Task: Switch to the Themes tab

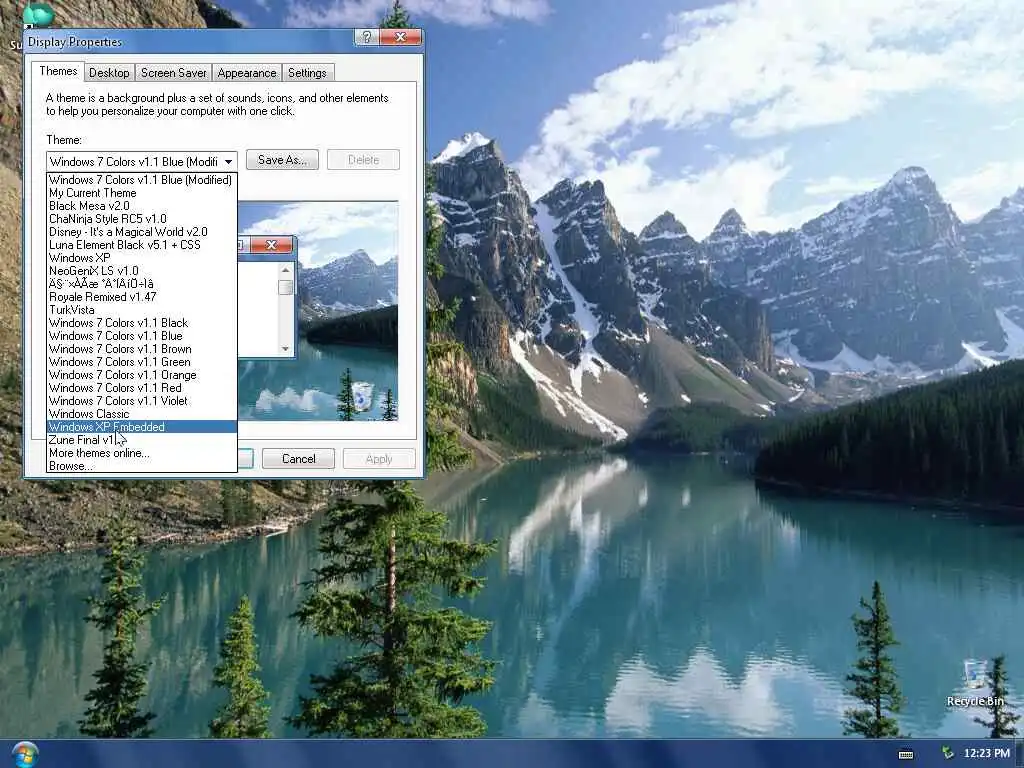Action: [58, 71]
